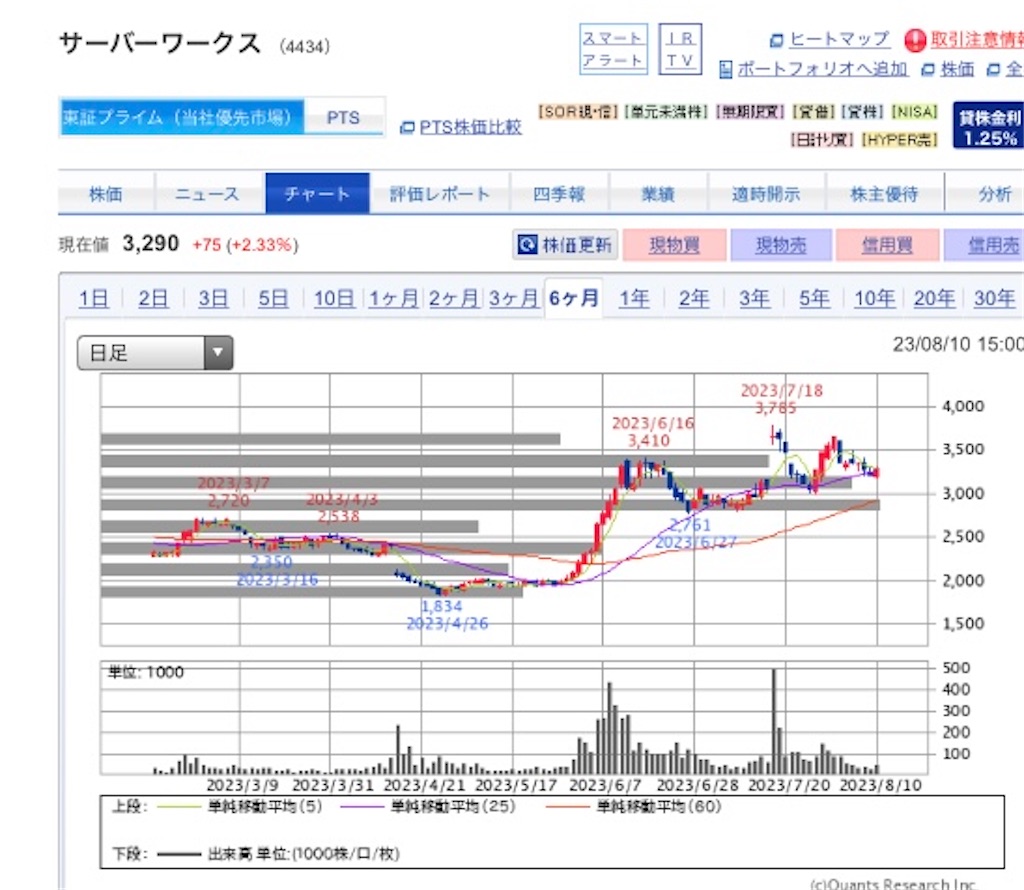Click the HYPER売 tag
Image resolution: width=1024 pixels, height=890 pixels.
pos(899,139)
